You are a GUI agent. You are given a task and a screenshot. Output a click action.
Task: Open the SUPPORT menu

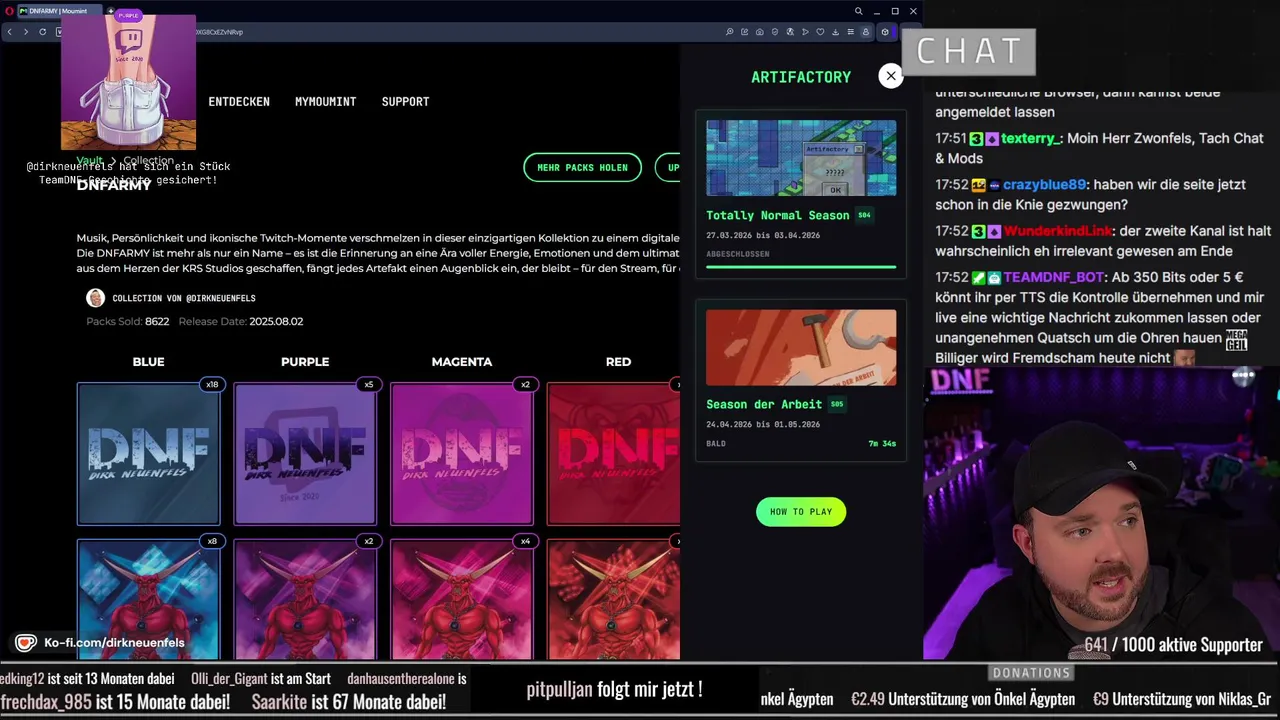pyautogui.click(x=405, y=102)
